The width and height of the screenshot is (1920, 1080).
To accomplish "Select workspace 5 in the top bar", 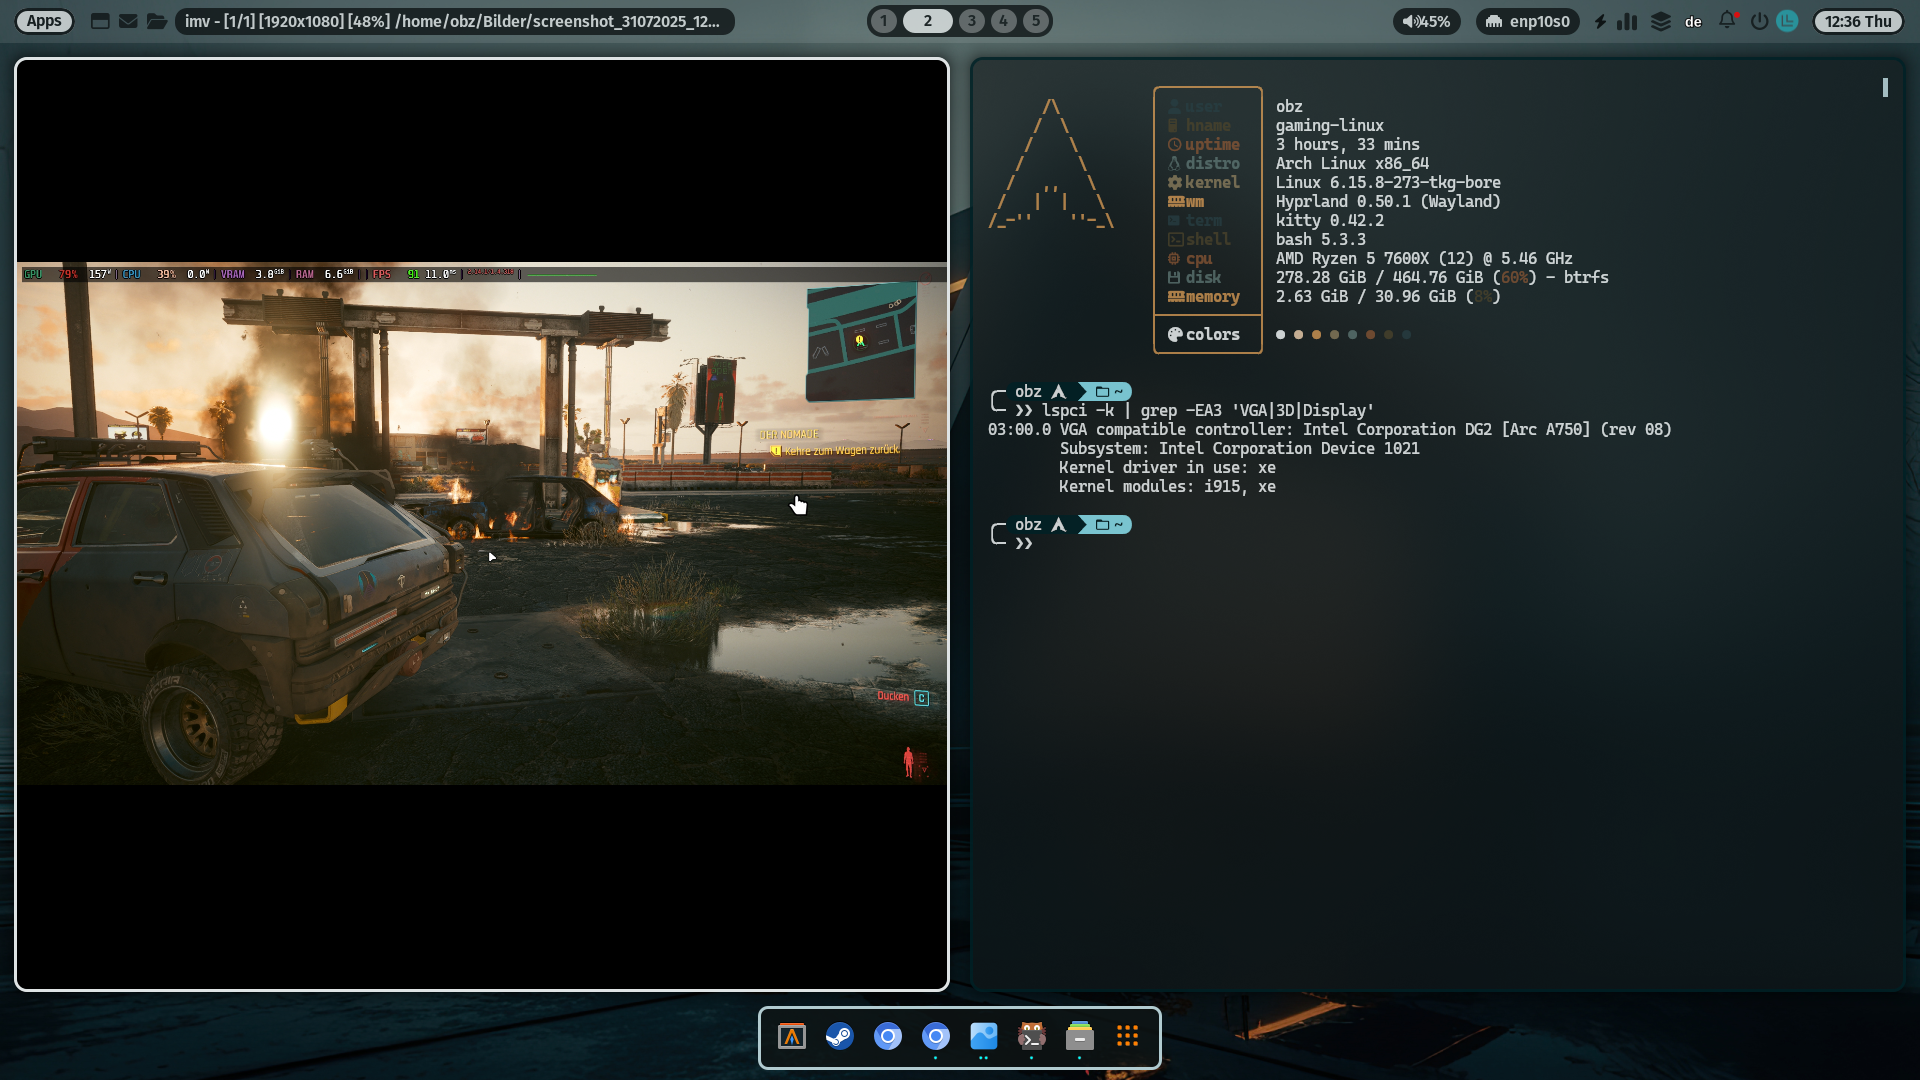I will pyautogui.click(x=1036, y=20).
